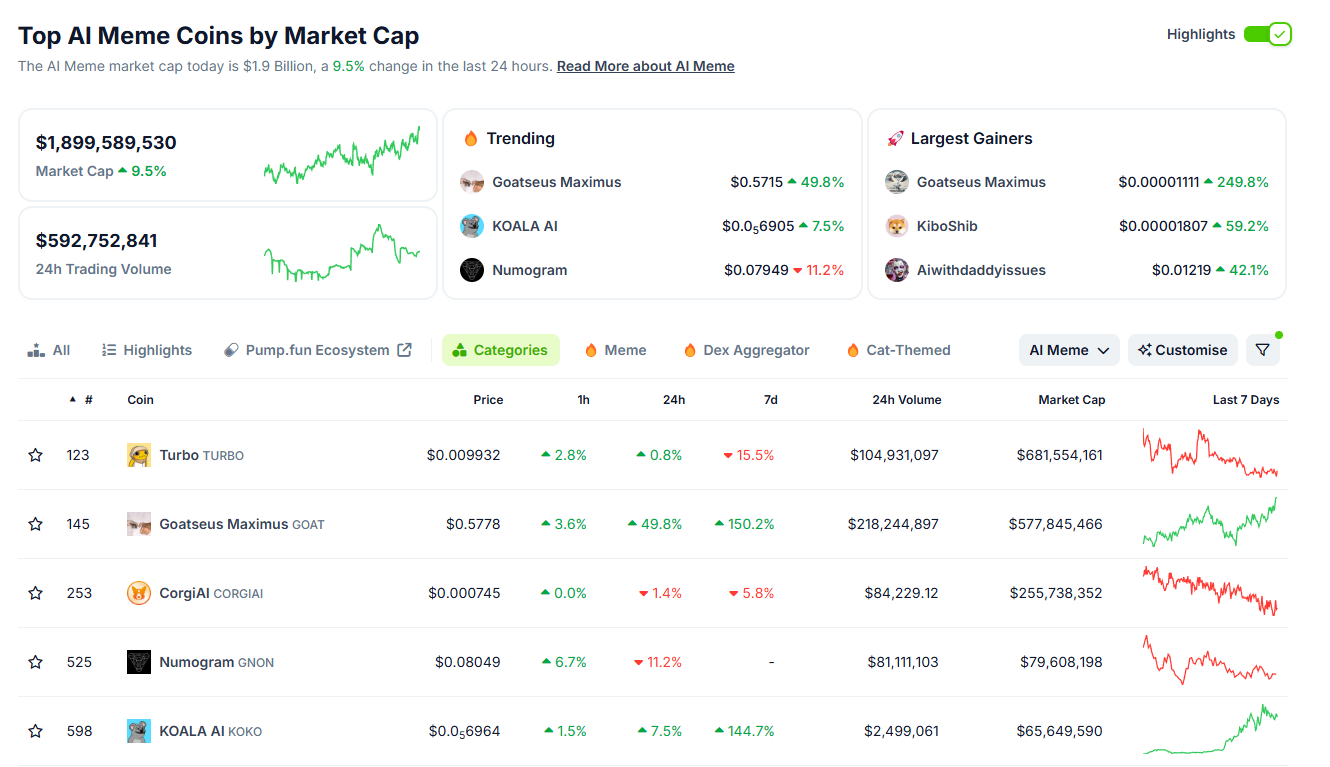This screenshot has height=767, width=1330.
Task: Switch to the All tab
Action: [49, 350]
